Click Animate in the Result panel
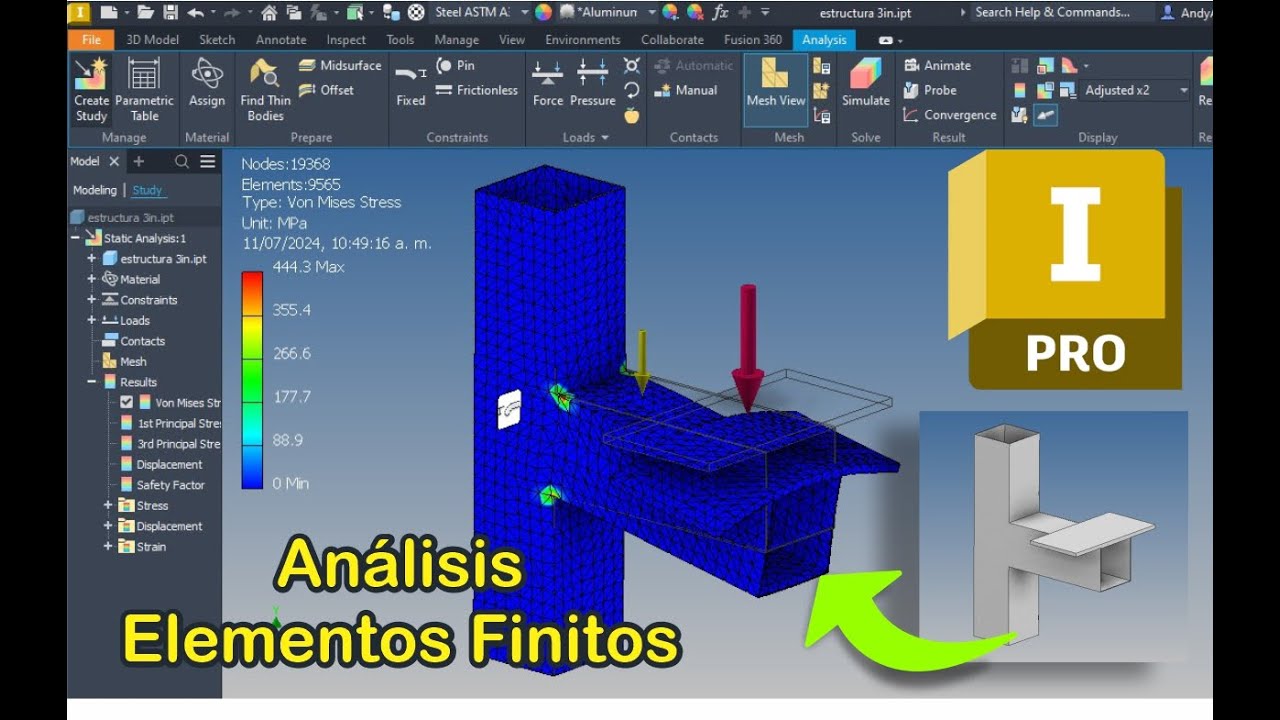The width and height of the screenshot is (1280, 720). 937,65
